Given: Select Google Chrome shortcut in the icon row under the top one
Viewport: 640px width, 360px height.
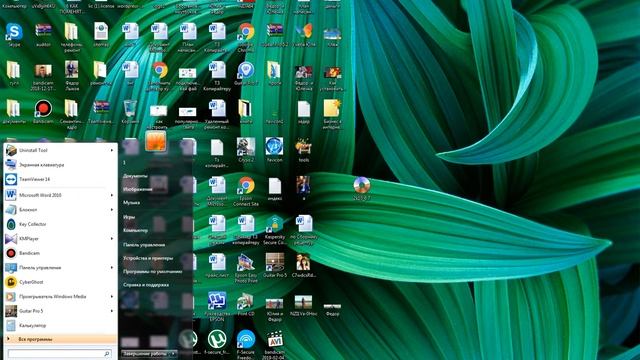Looking at the screenshot, I should tap(246, 37).
